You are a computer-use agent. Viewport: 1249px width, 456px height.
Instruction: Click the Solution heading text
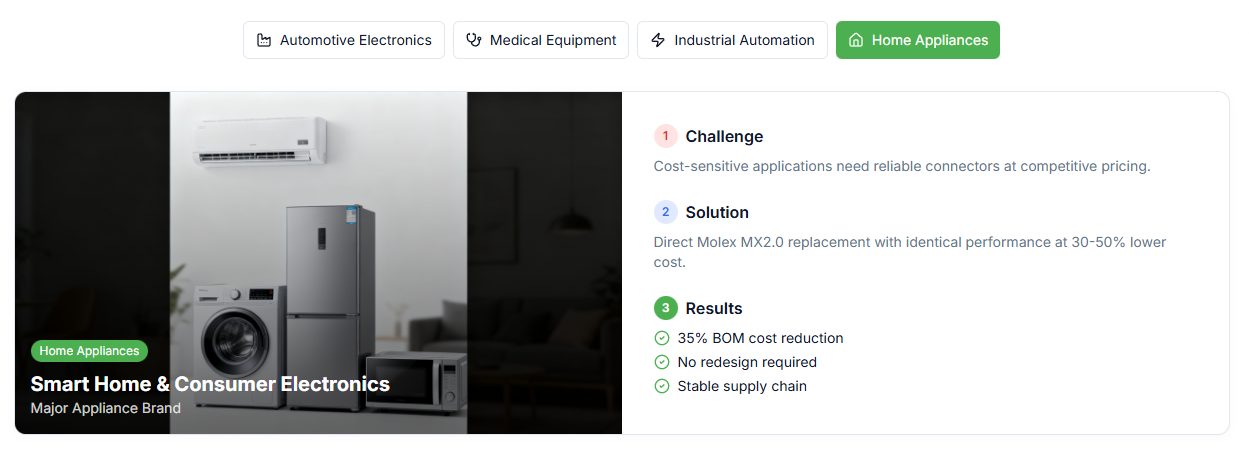click(x=717, y=212)
